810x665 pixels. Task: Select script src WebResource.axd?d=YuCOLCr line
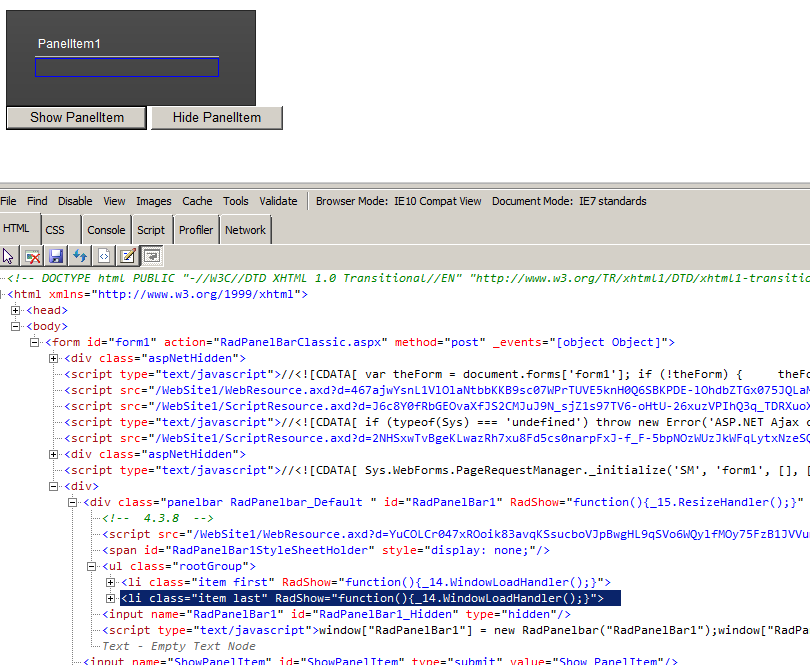456,535
